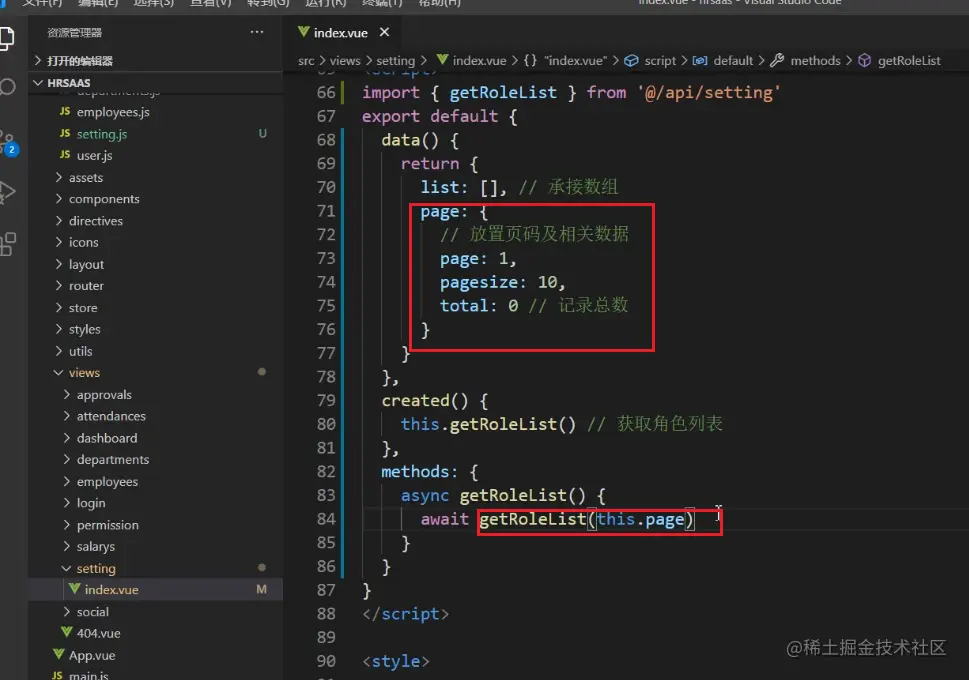Image resolution: width=969 pixels, height=680 pixels.
Task: Click the methods breadcrumb segment
Action: (806, 61)
